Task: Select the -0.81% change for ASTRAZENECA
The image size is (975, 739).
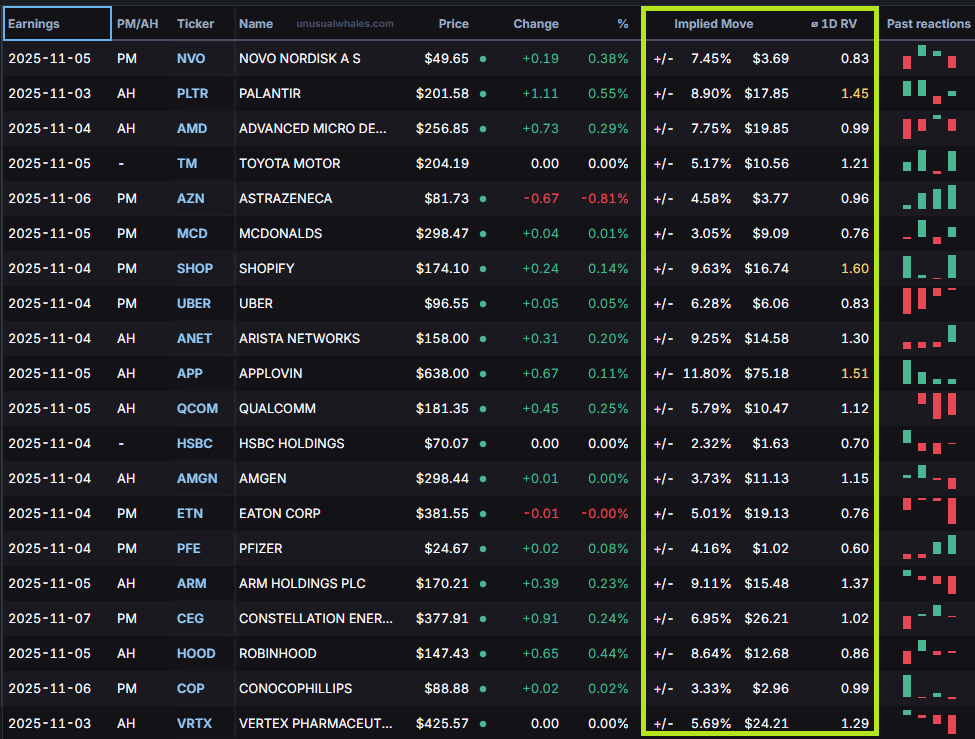Action: tap(604, 198)
